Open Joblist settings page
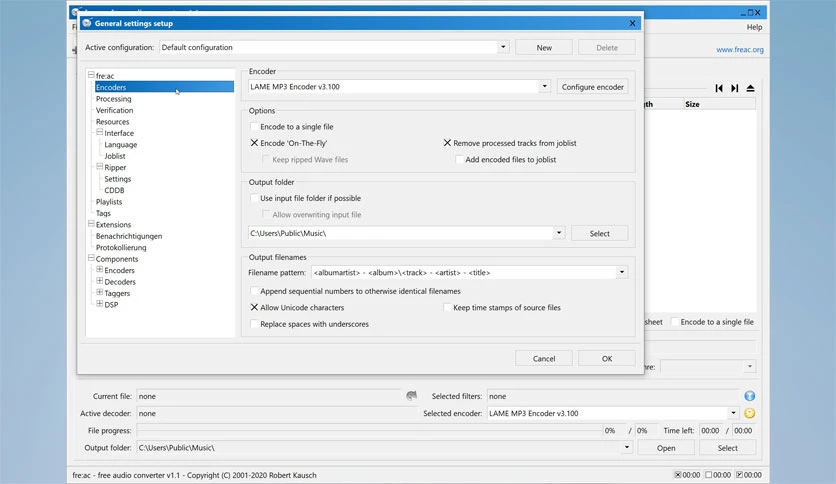This screenshot has width=836, height=484. (x=115, y=156)
